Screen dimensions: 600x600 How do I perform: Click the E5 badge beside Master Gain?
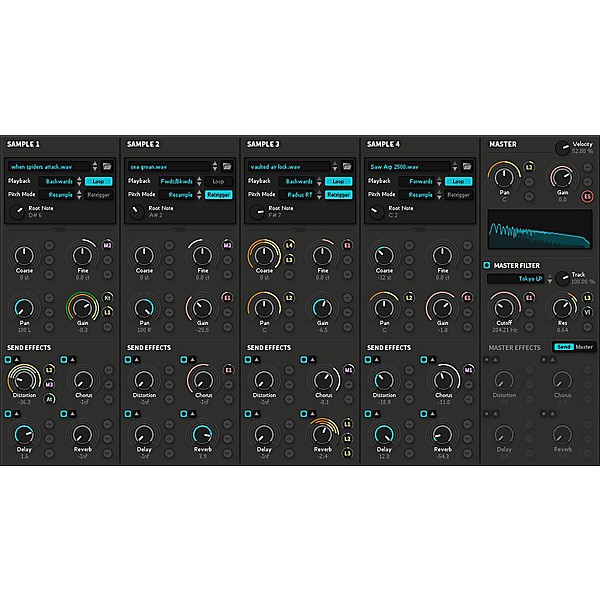[x=586, y=198]
